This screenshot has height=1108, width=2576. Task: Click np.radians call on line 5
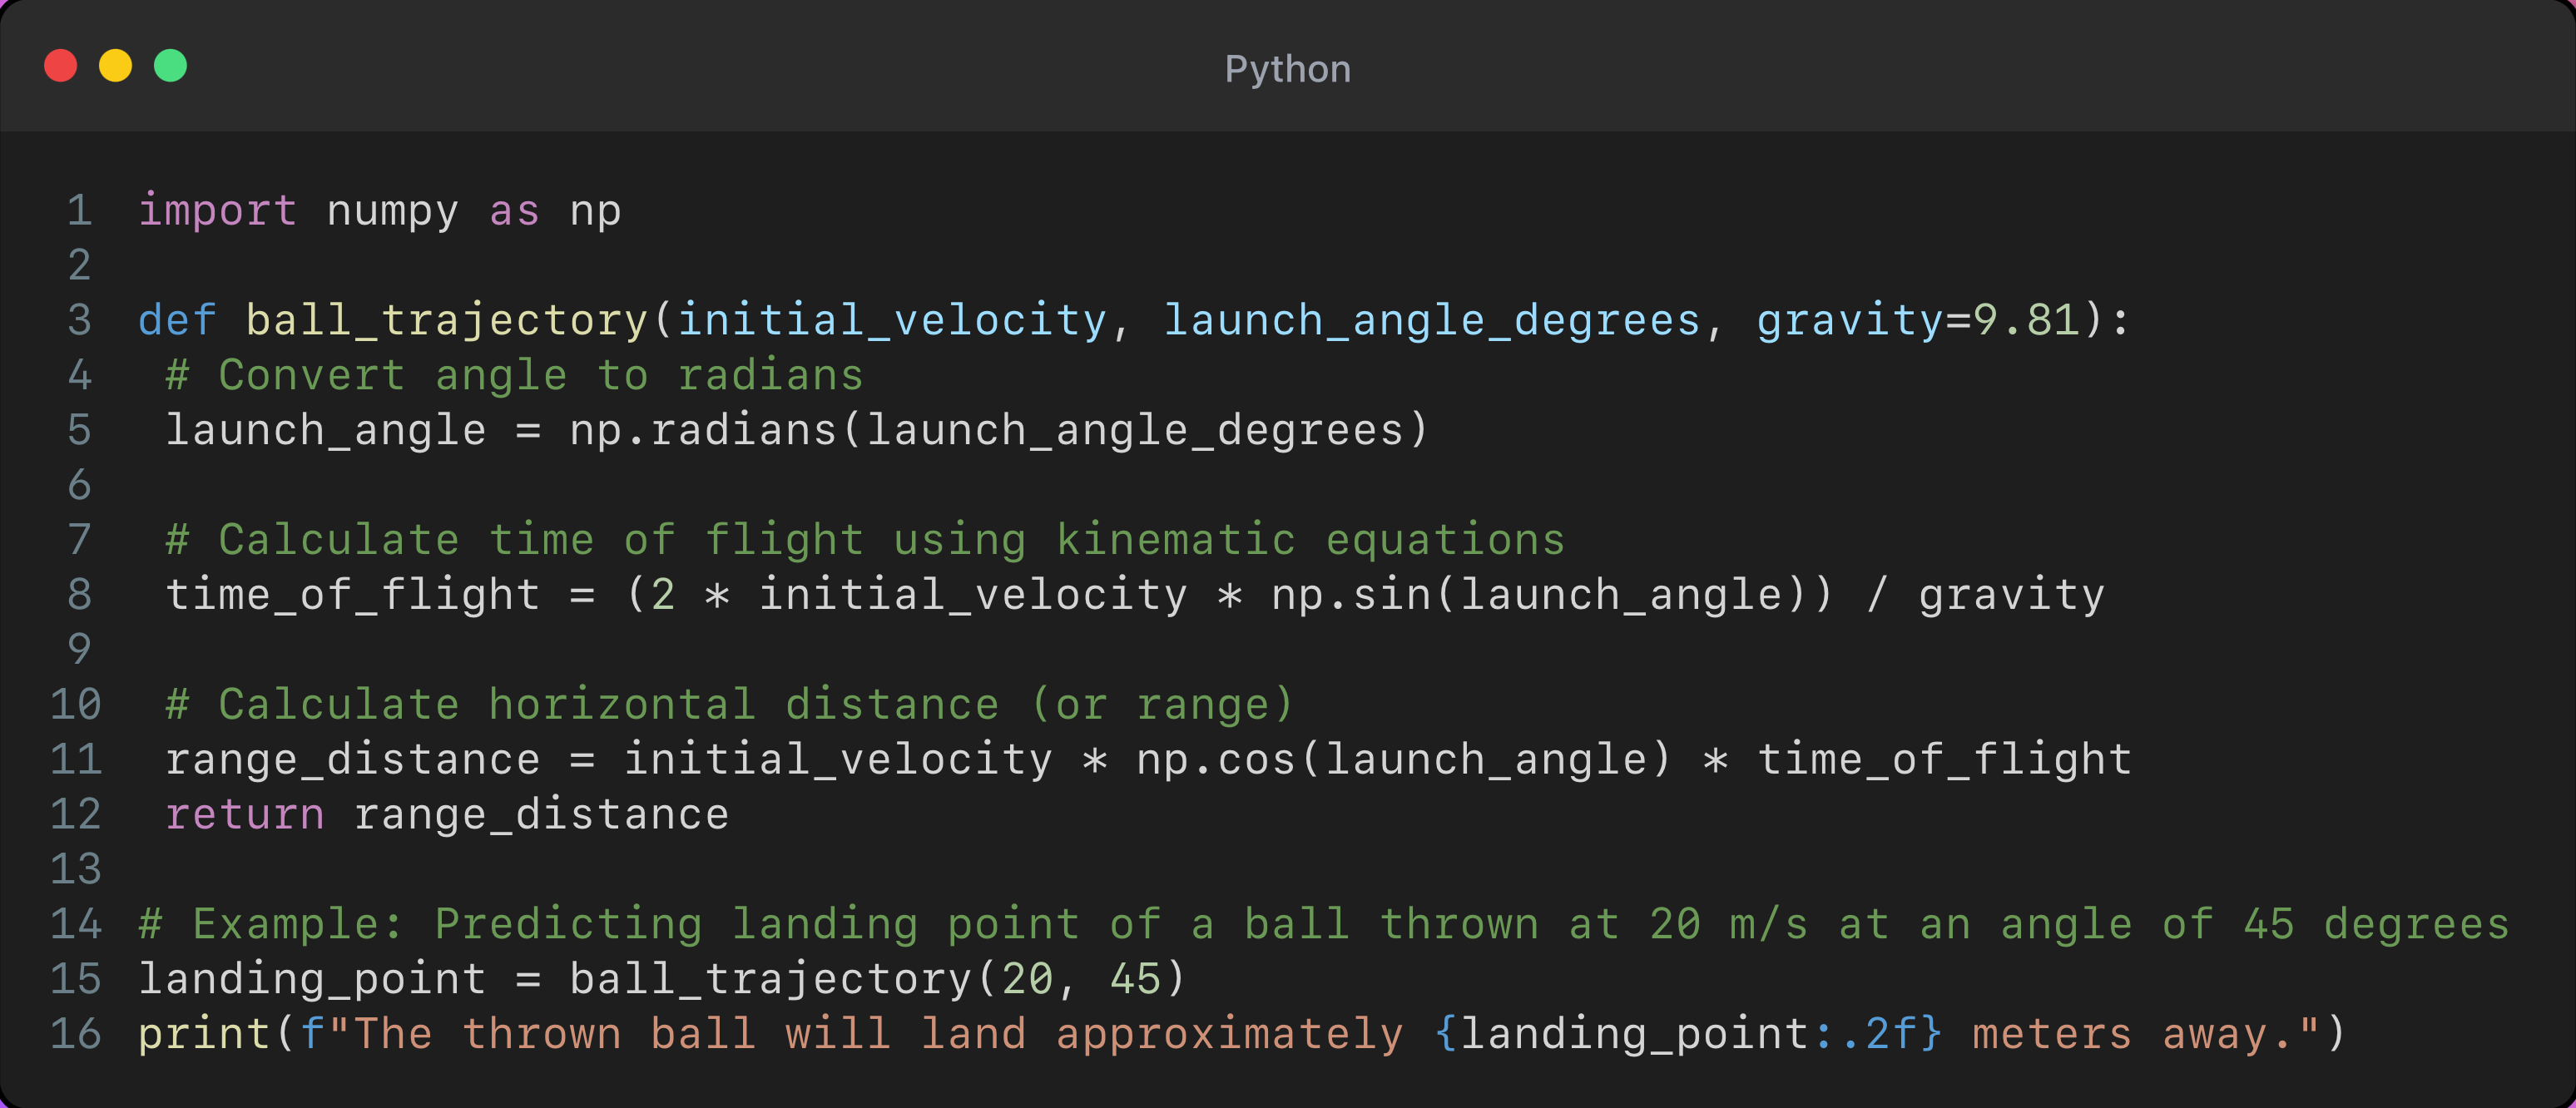[703, 431]
